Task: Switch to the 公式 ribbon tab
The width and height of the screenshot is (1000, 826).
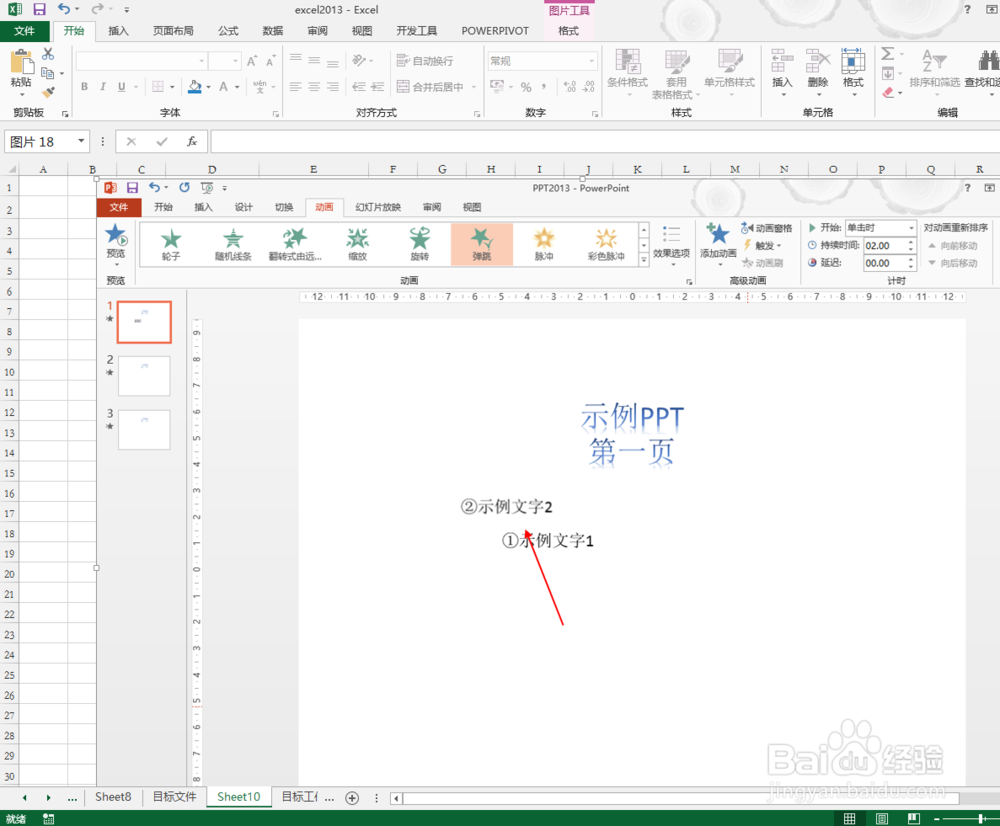Action: point(228,31)
